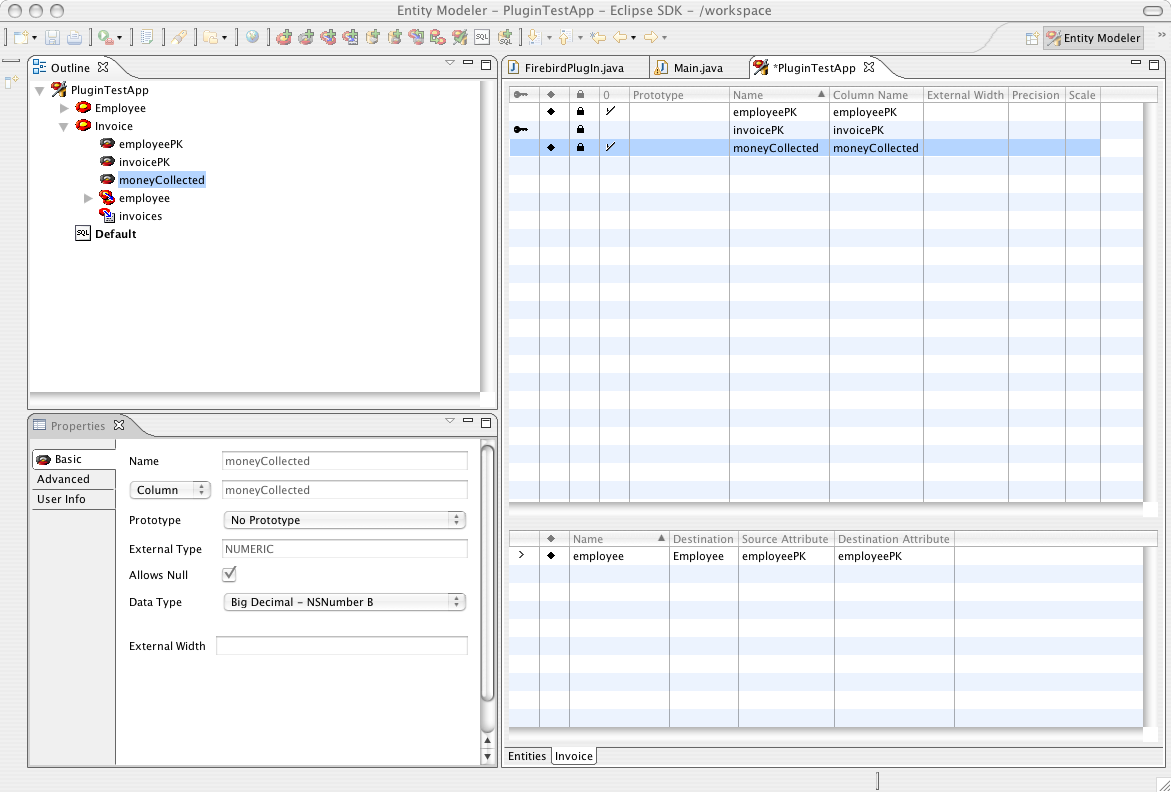Click the Column Name header
1171x792 pixels.
pos(876,95)
